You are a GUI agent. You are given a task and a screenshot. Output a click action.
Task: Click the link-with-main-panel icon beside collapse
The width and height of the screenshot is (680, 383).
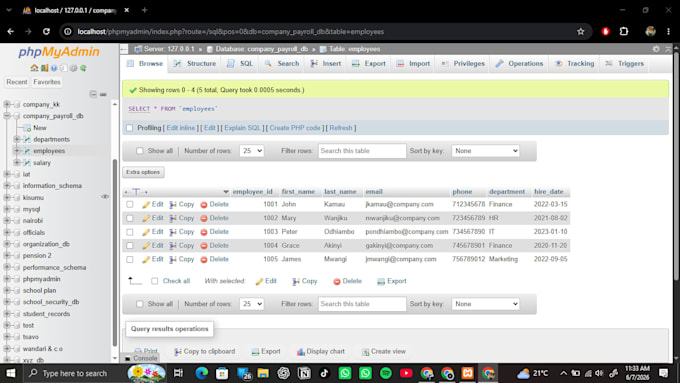coord(103,94)
